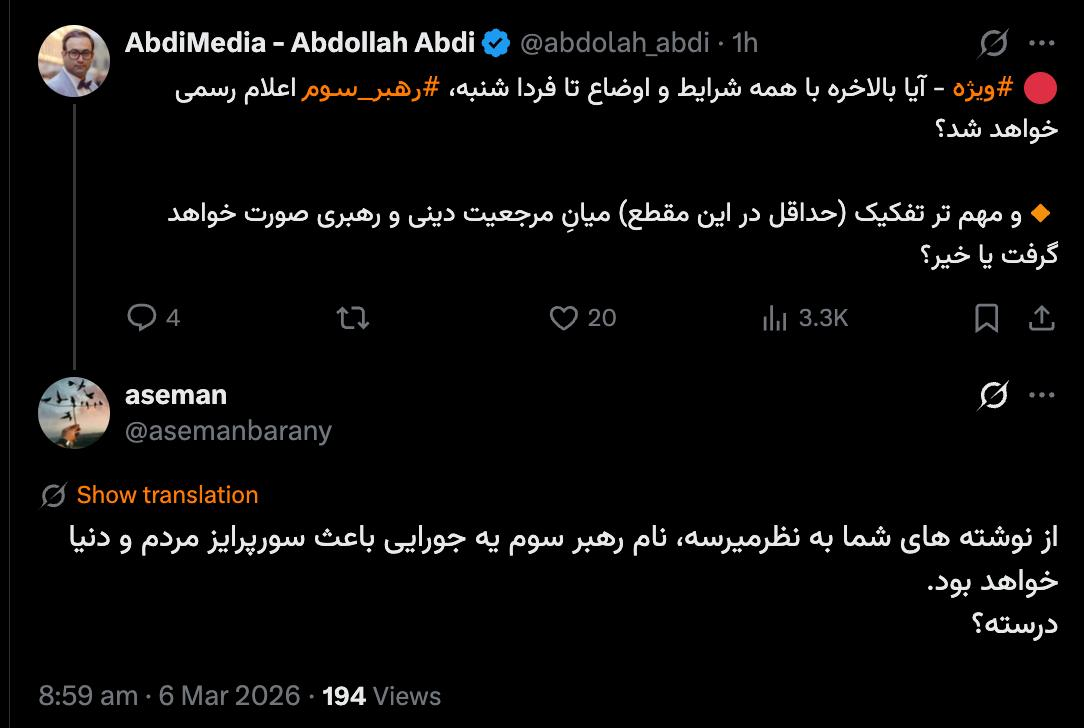This screenshot has height=728, width=1084.
Task: Like the AbdiMedia post
Action: (x=565, y=318)
